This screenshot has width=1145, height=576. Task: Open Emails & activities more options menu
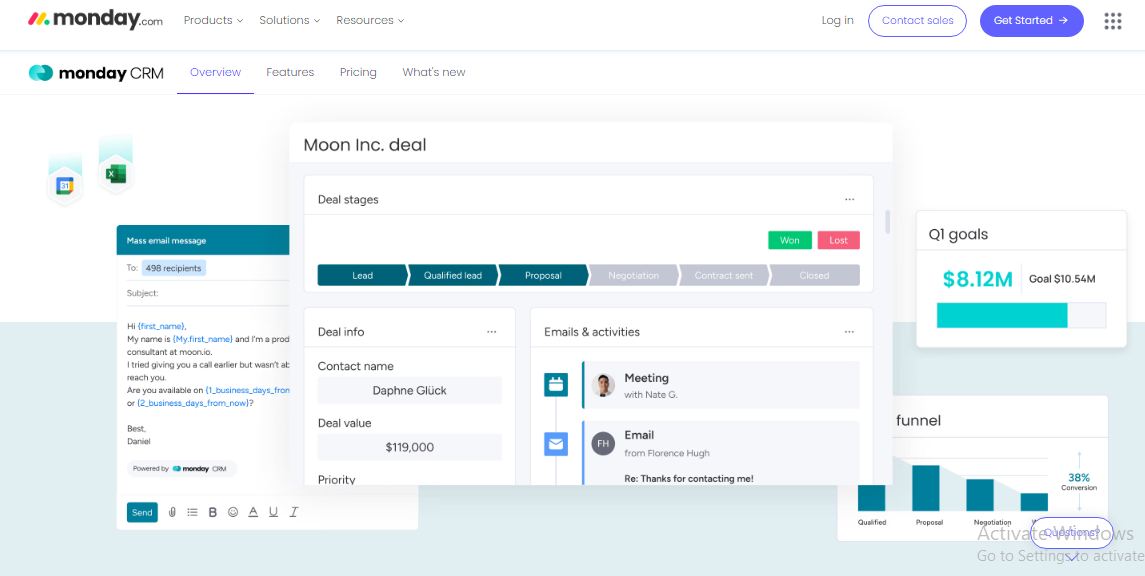[849, 331]
